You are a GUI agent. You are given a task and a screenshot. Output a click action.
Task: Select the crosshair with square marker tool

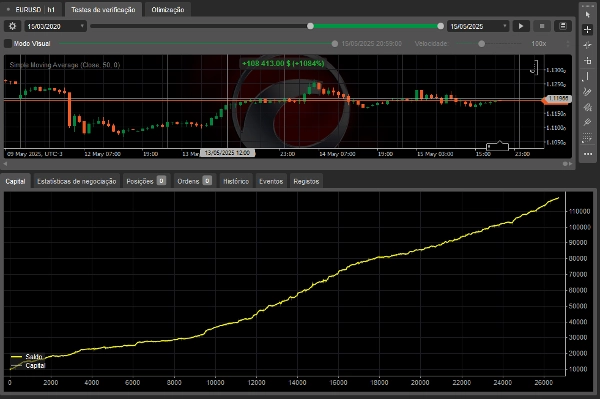[x=587, y=60]
